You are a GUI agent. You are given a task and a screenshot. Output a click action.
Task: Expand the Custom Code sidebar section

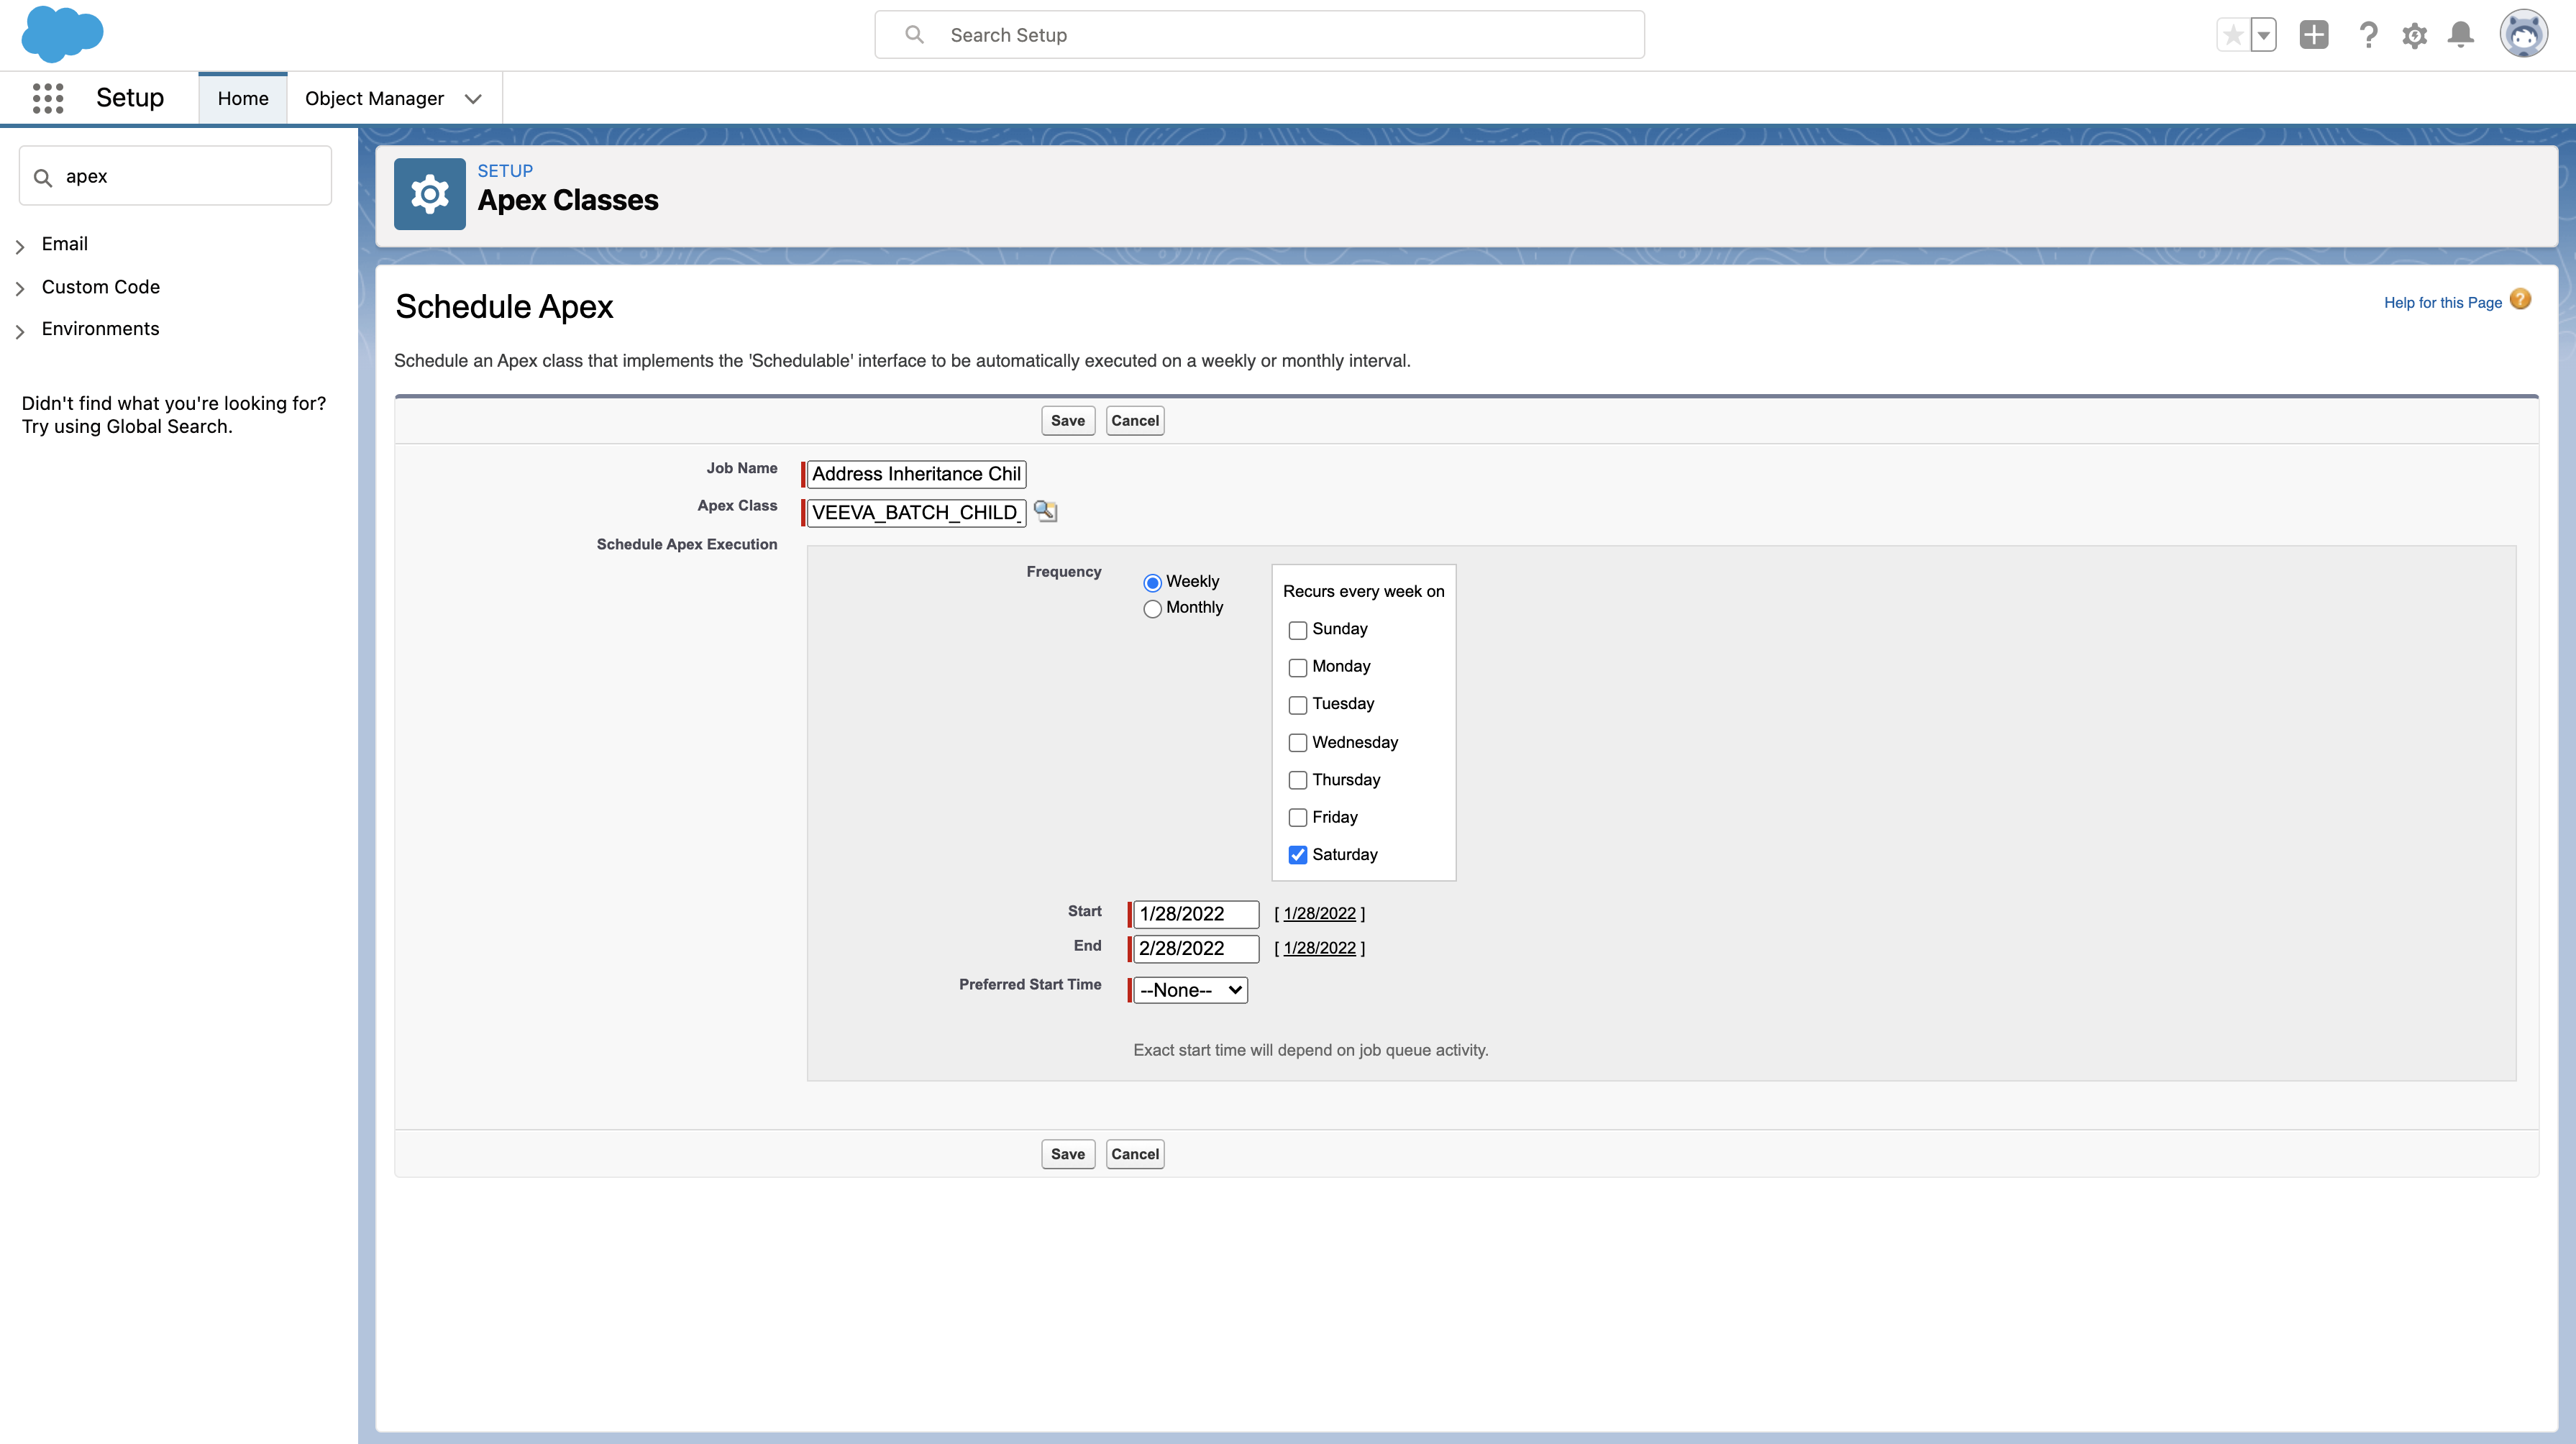100,287
